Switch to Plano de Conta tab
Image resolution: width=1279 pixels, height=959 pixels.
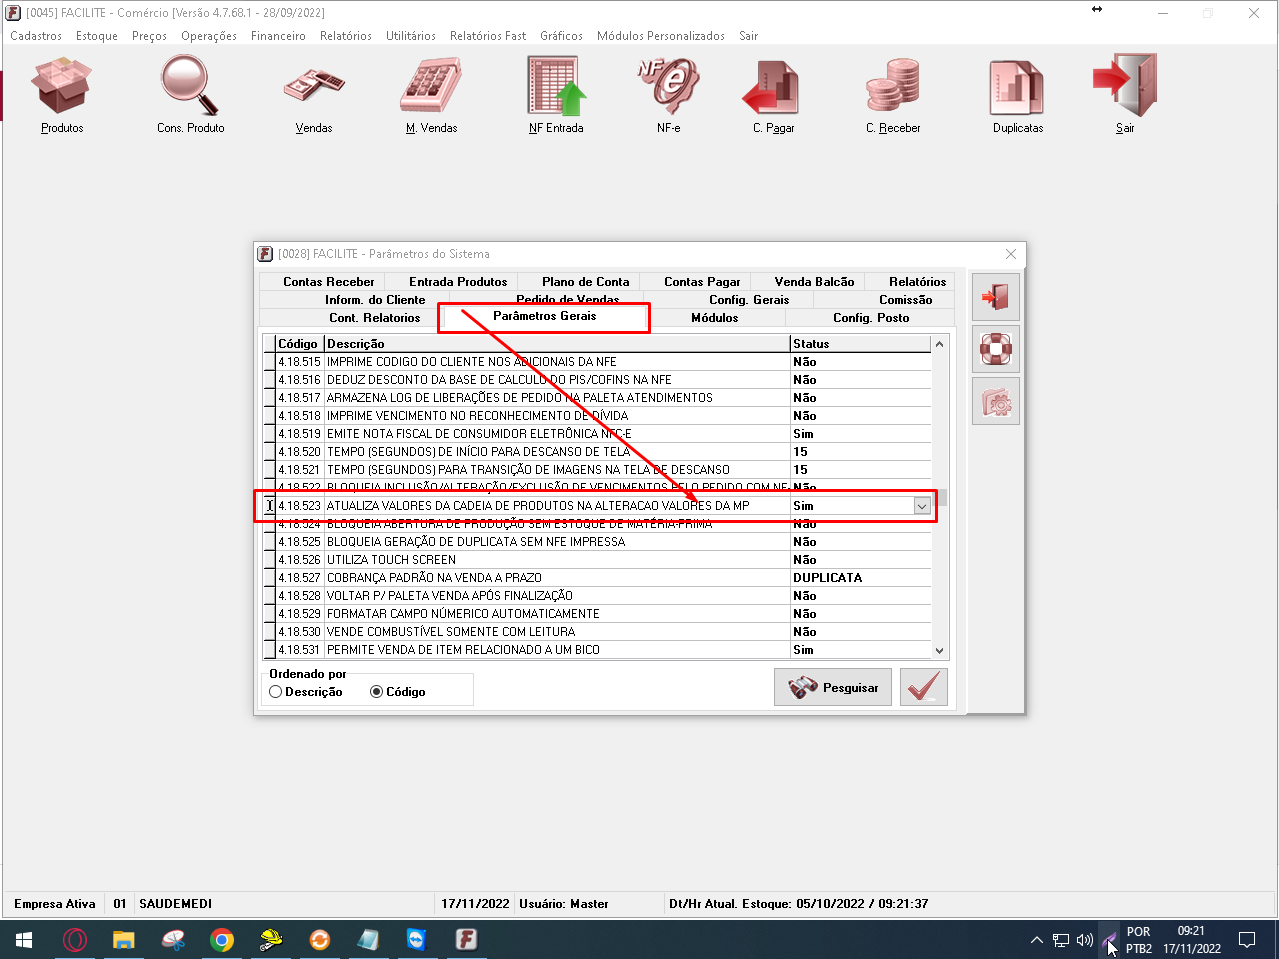point(586,282)
